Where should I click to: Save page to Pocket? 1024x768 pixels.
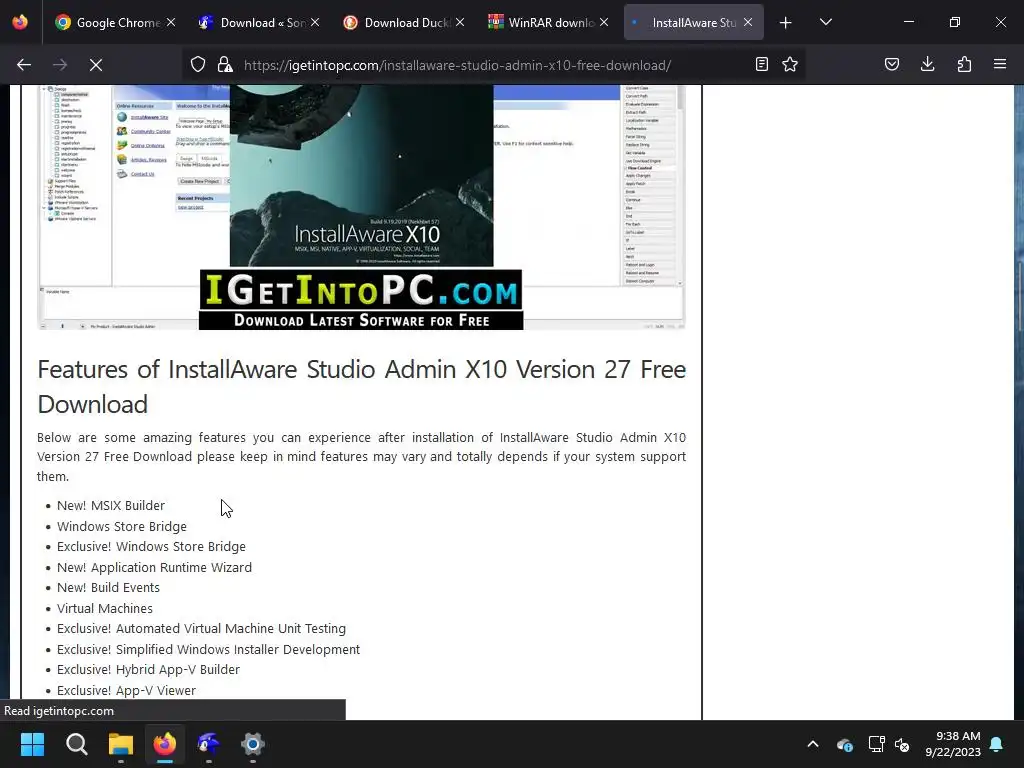pos(892,64)
